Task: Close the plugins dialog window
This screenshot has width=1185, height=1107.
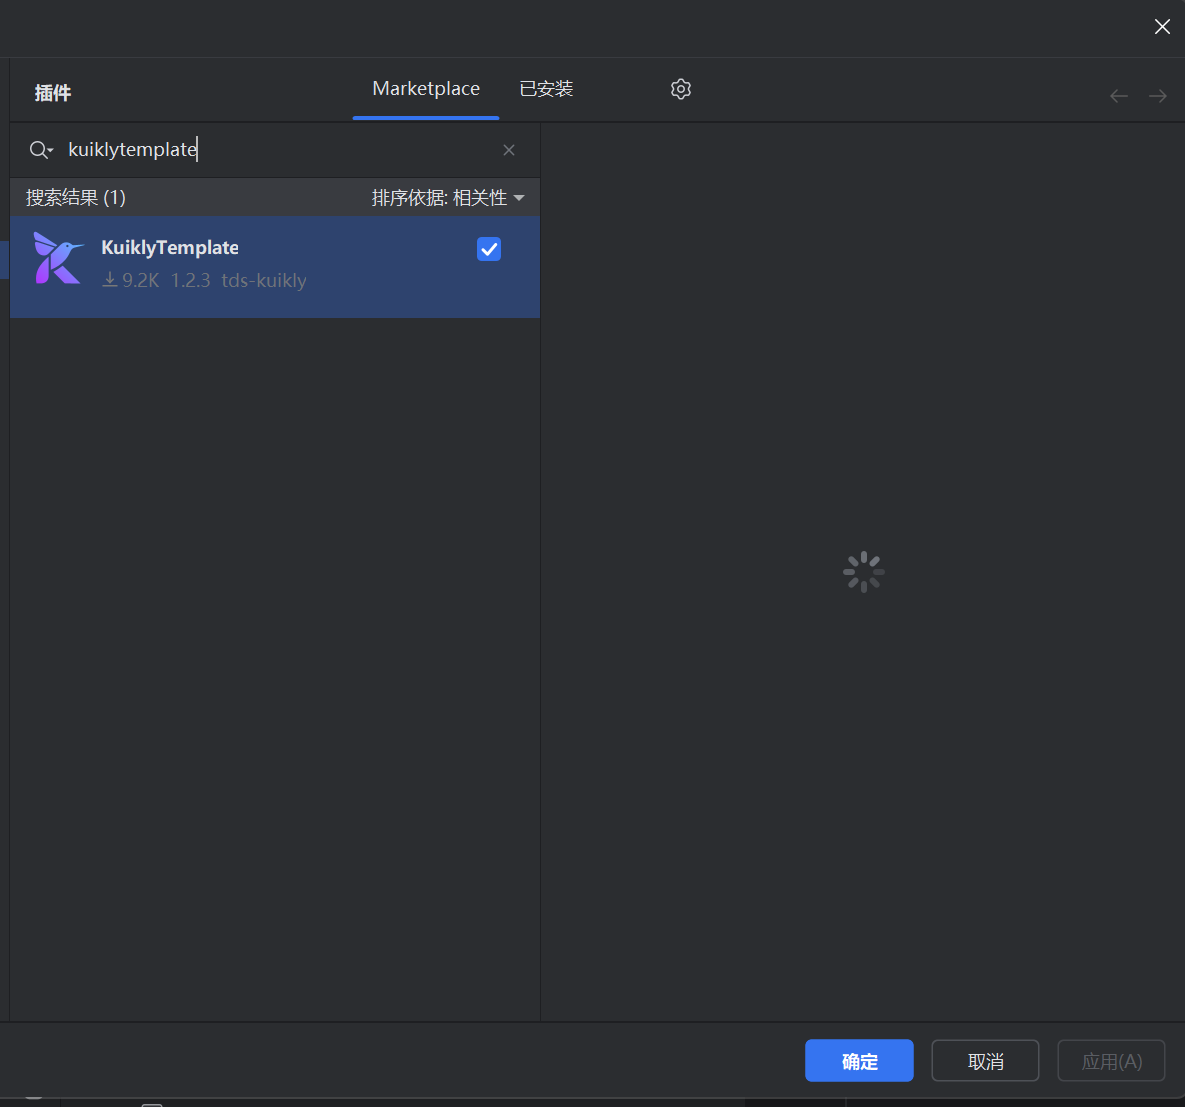Action: coord(1162,27)
